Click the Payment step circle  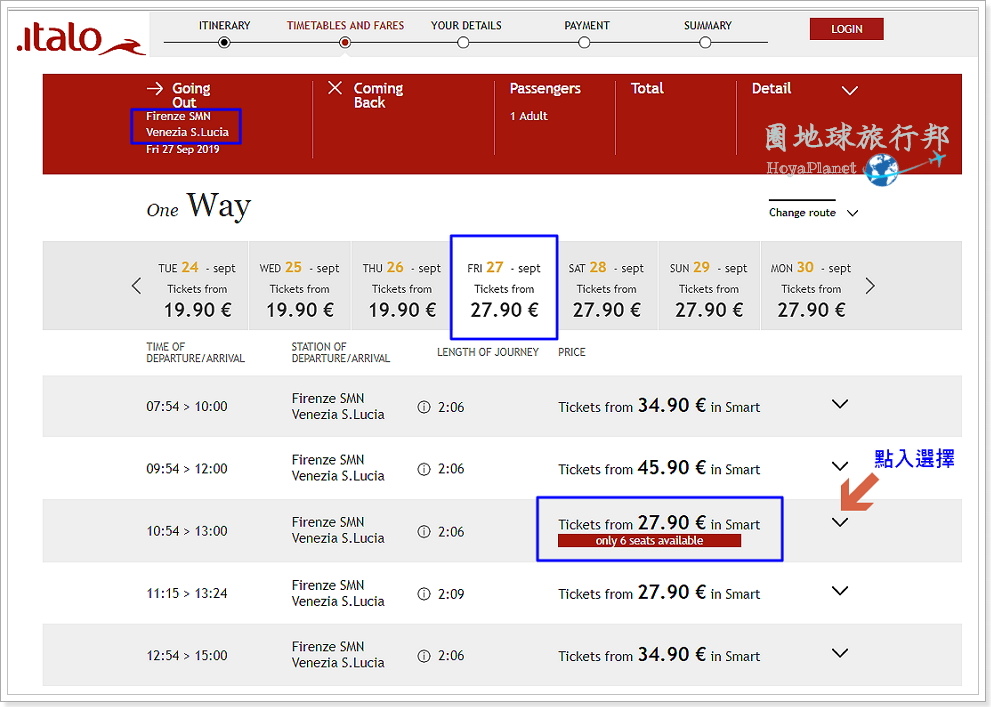(x=584, y=42)
